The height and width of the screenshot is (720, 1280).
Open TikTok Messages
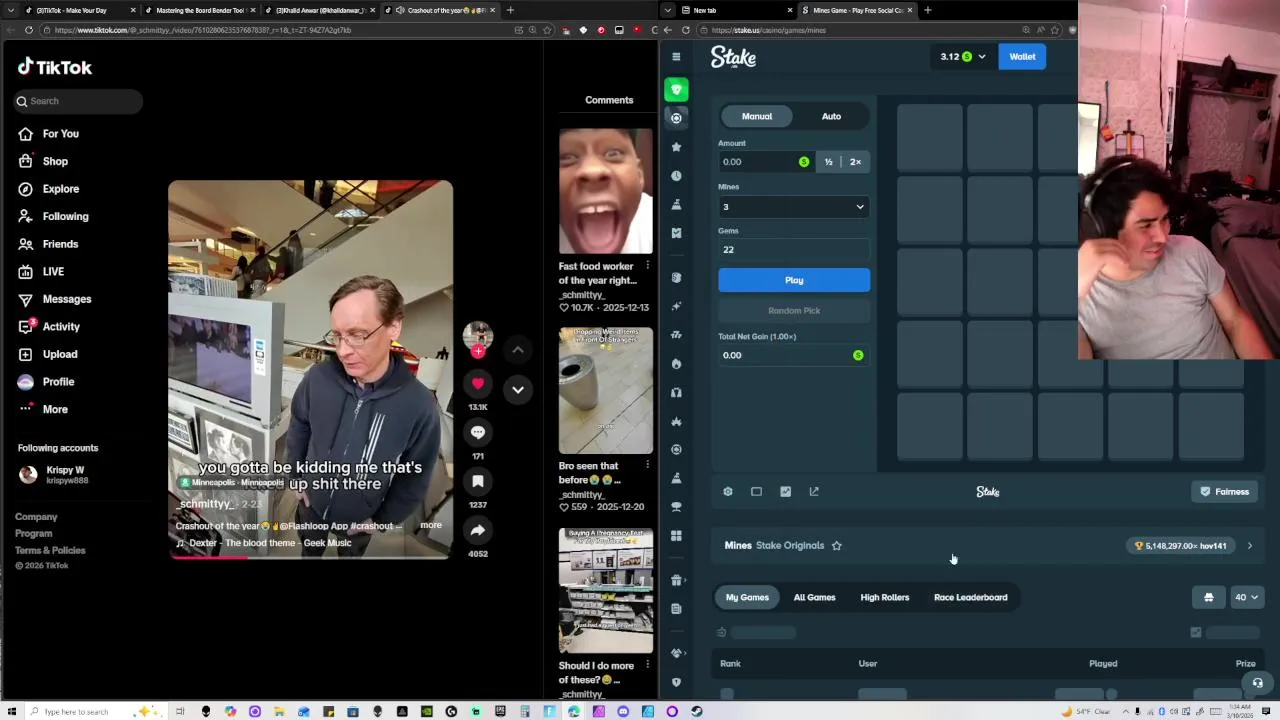pos(55,299)
